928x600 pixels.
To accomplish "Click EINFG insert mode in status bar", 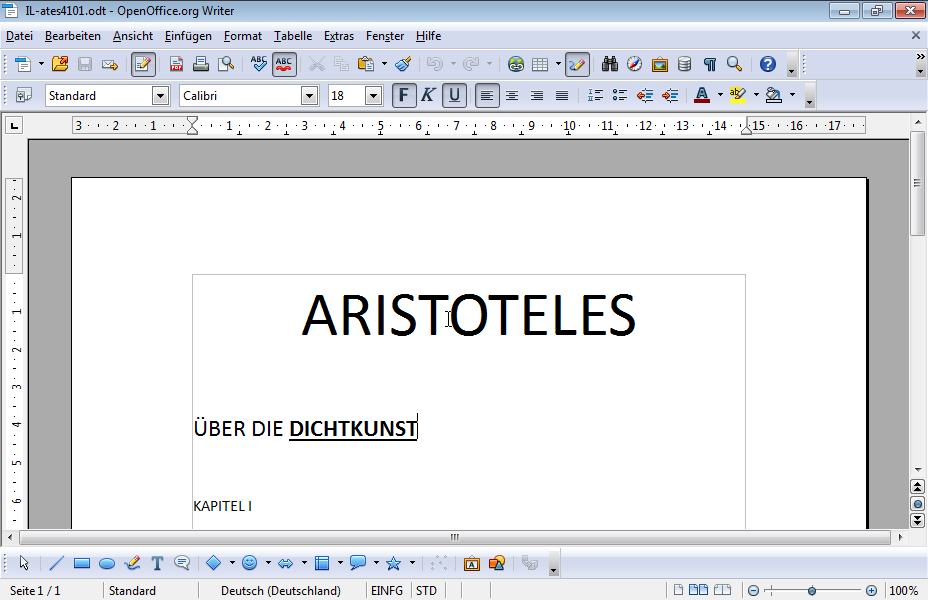I will tap(387, 591).
